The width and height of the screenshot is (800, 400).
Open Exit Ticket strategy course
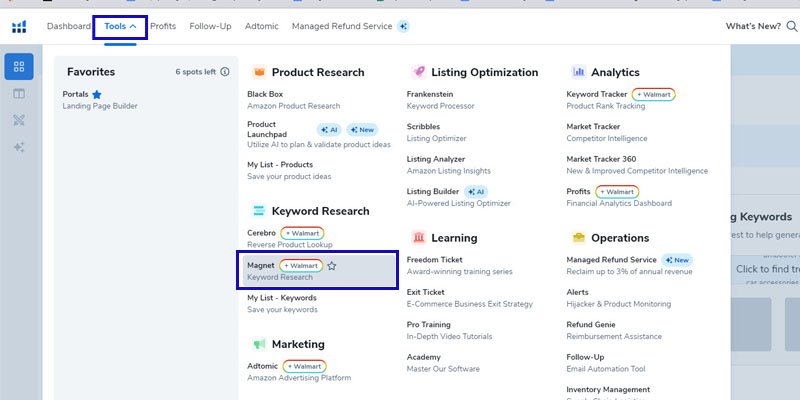[x=469, y=298]
